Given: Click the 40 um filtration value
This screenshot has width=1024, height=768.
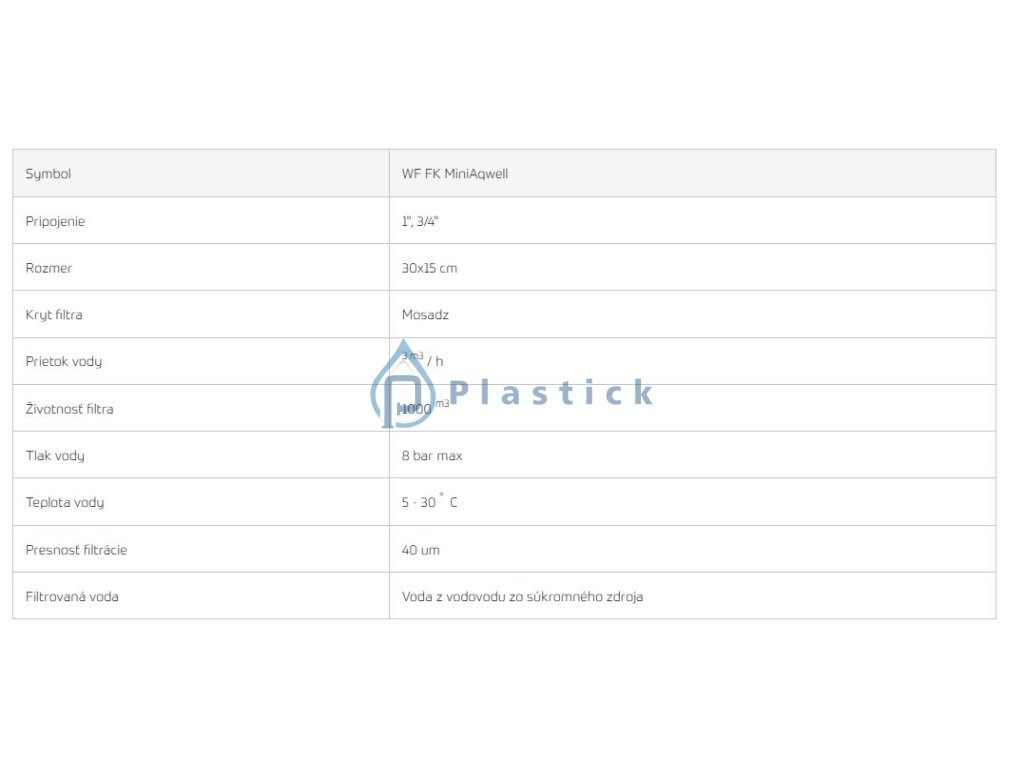Looking at the screenshot, I should [421, 550].
